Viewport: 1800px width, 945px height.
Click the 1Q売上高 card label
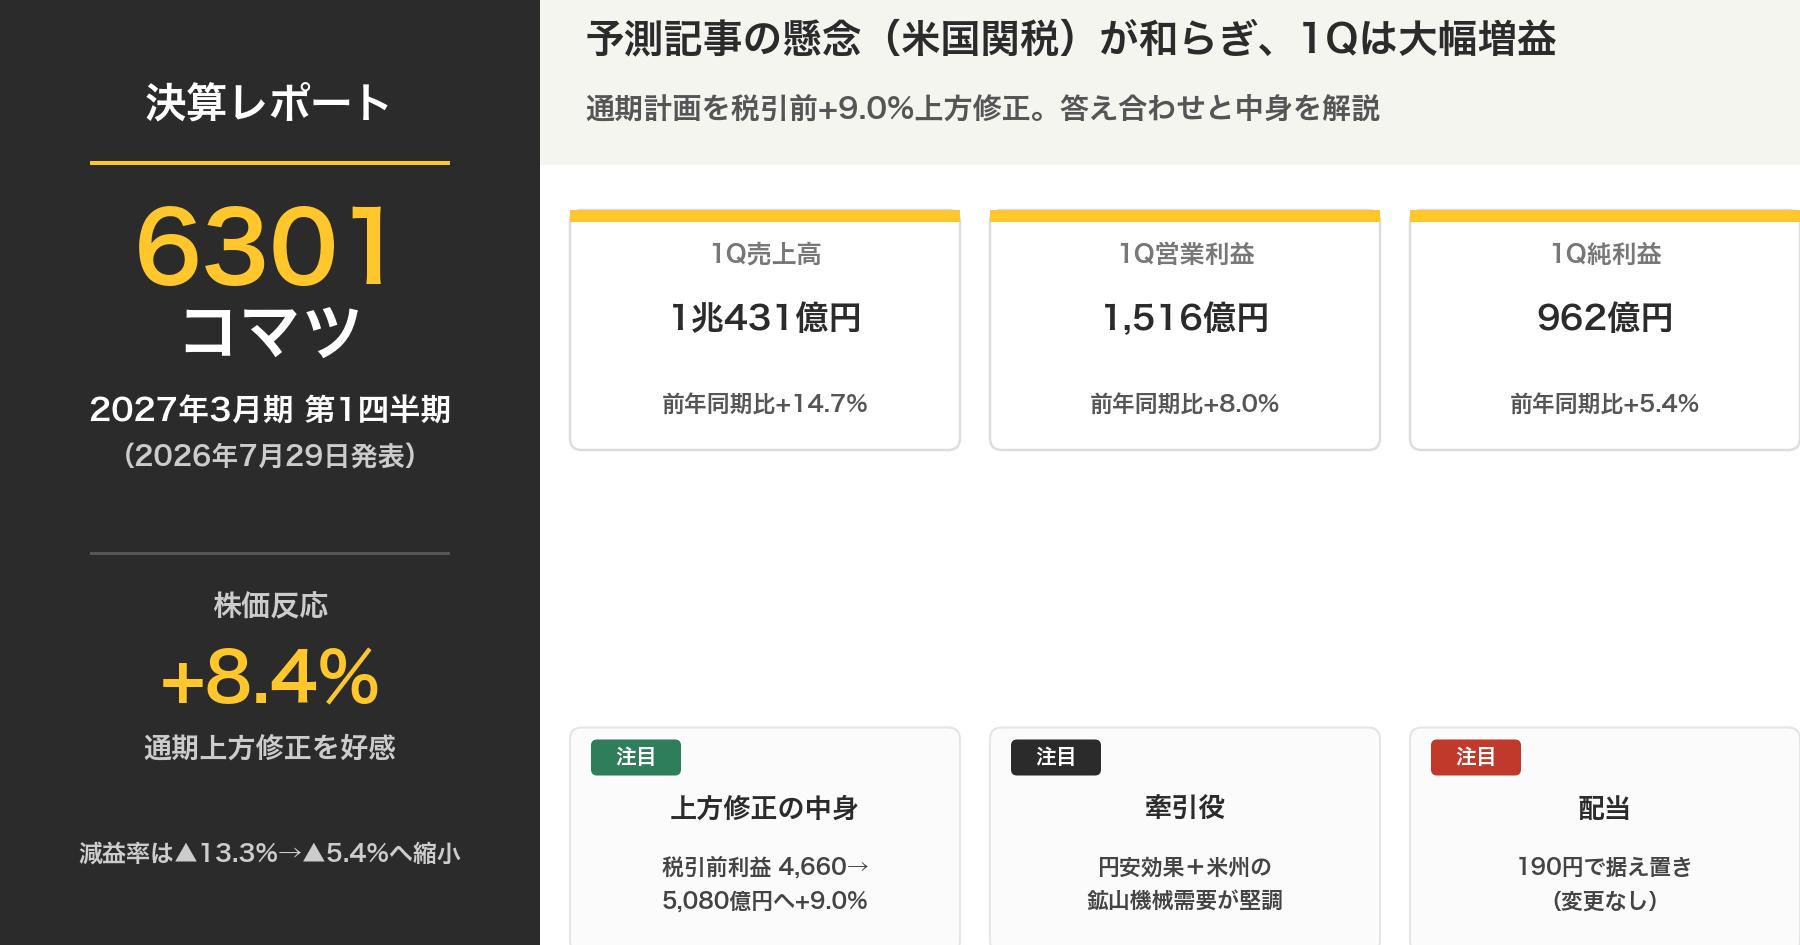tap(765, 254)
